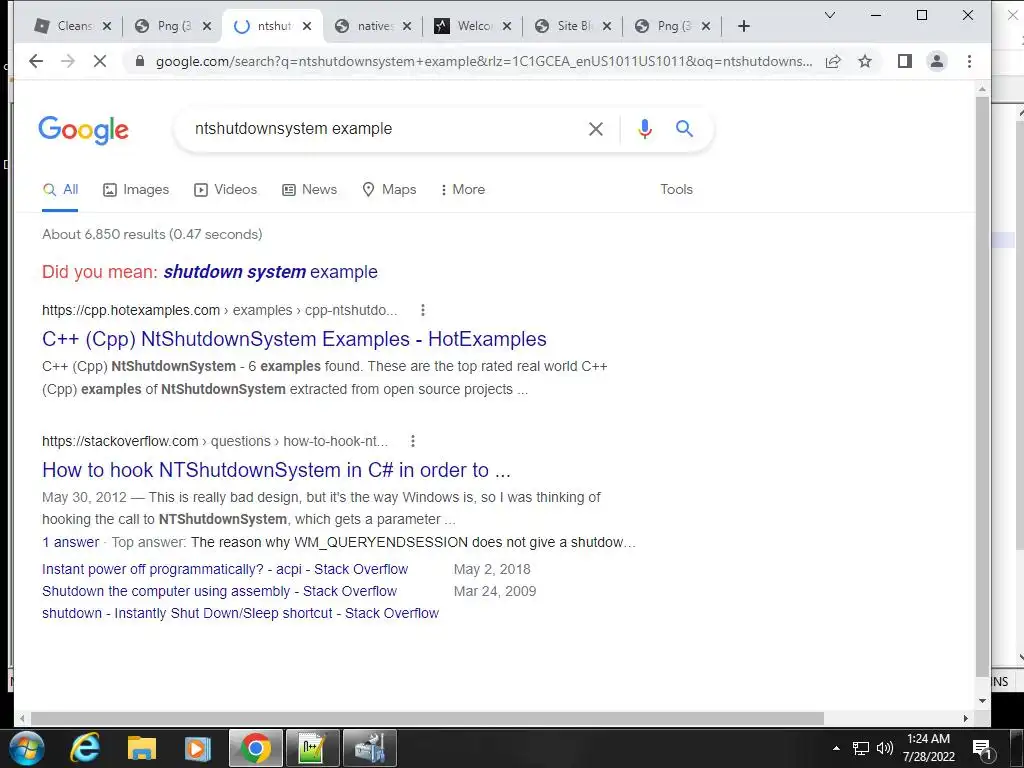Open File Explorer from taskbar
This screenshot has width=1024, height=768.
coord(142,748)
